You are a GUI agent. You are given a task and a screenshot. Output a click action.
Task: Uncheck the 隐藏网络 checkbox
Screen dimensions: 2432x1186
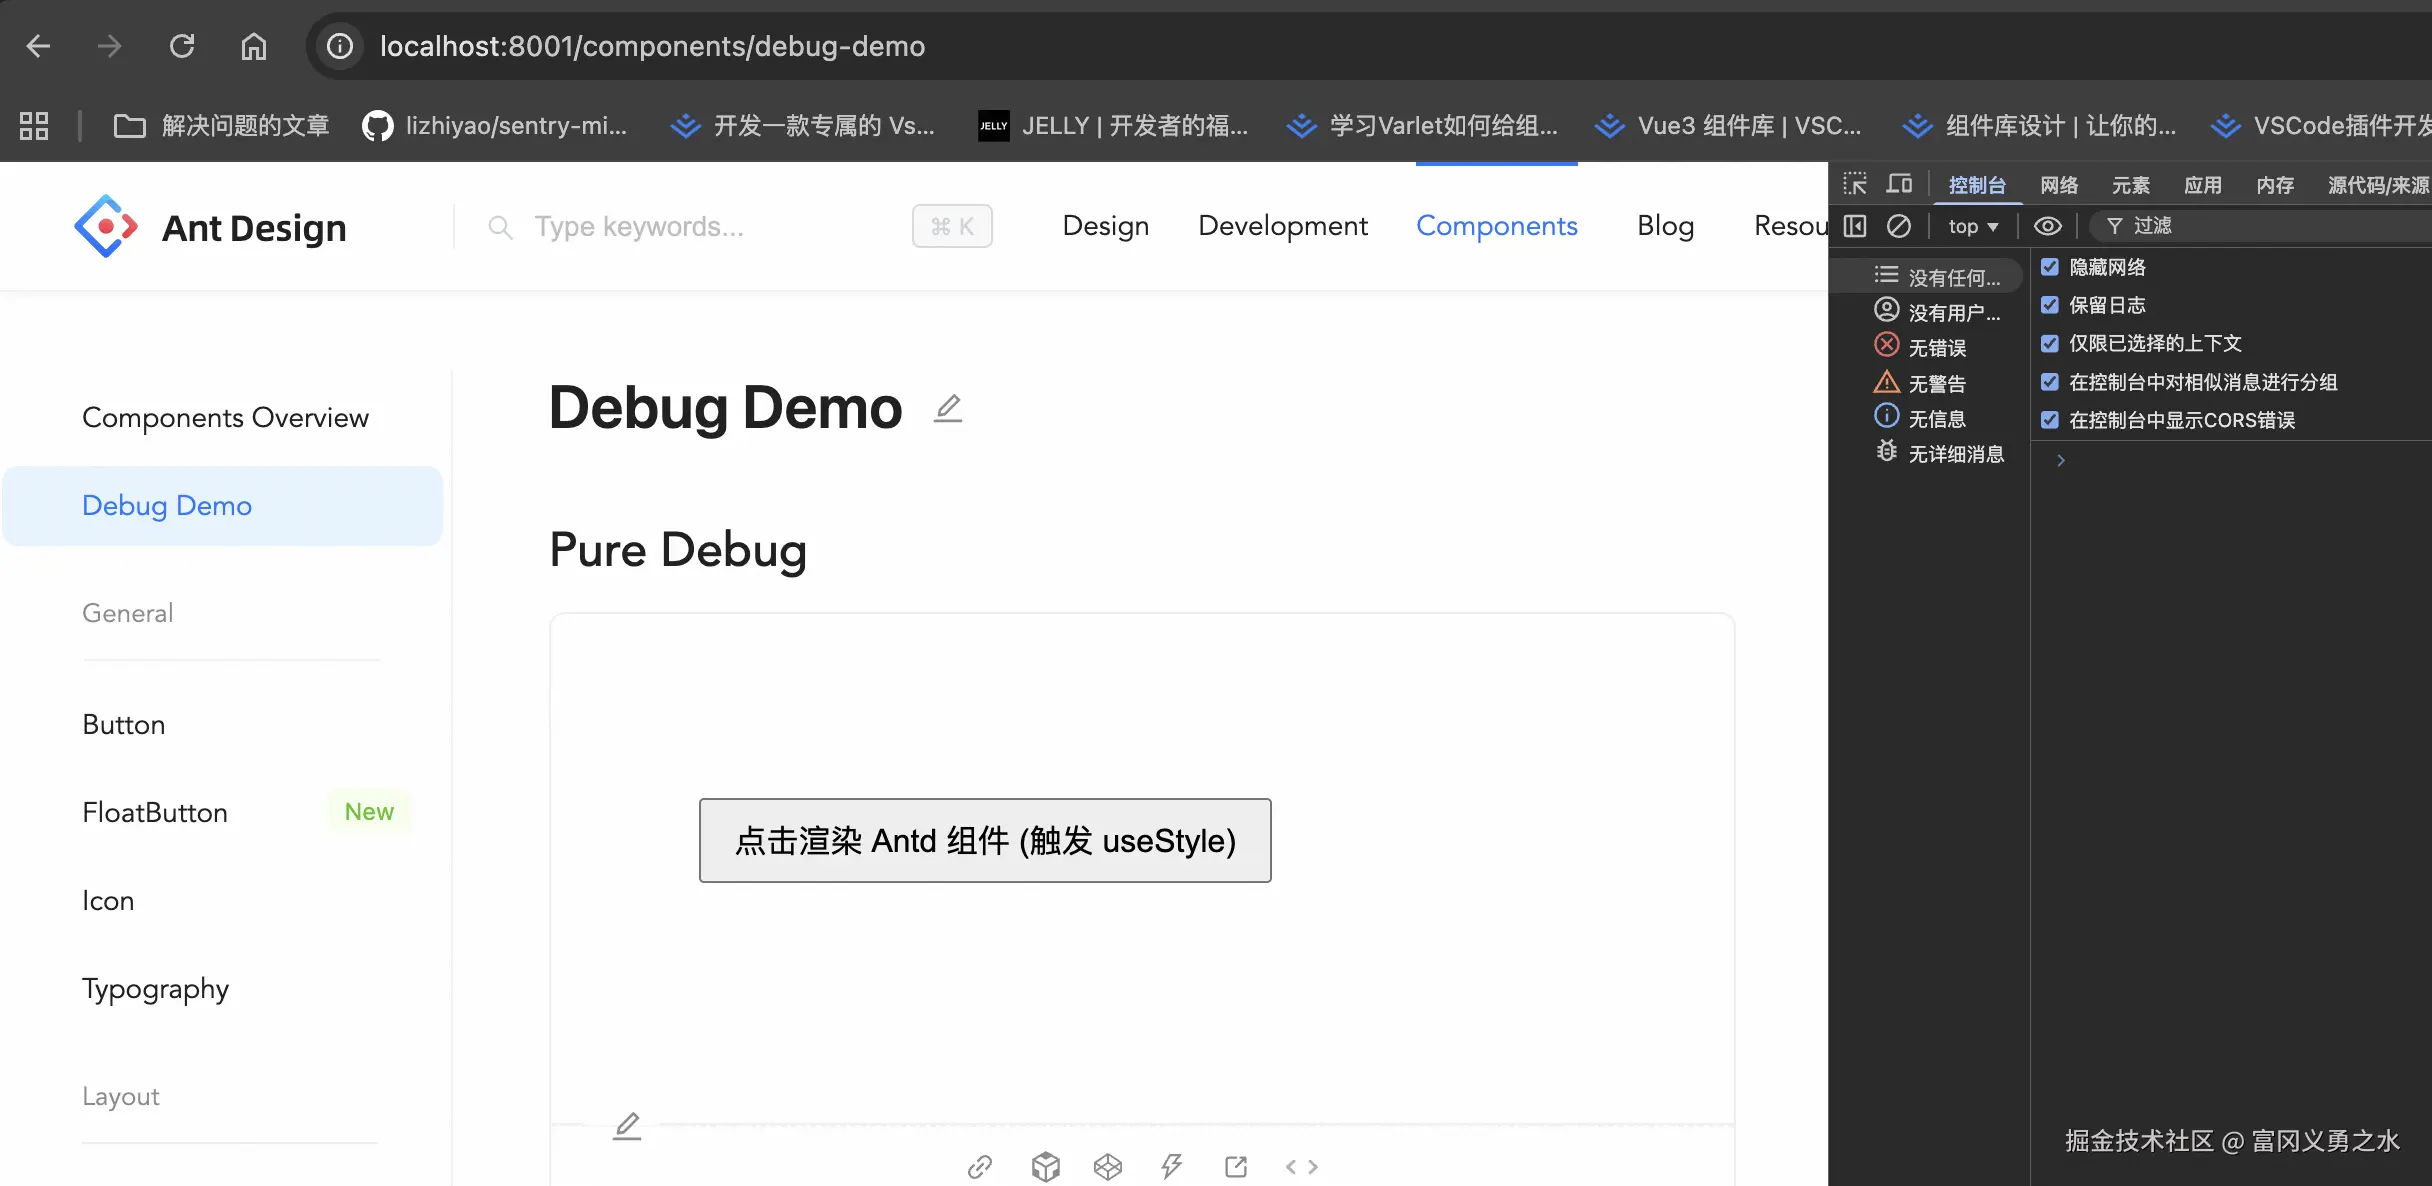[x=2050, y=267]
